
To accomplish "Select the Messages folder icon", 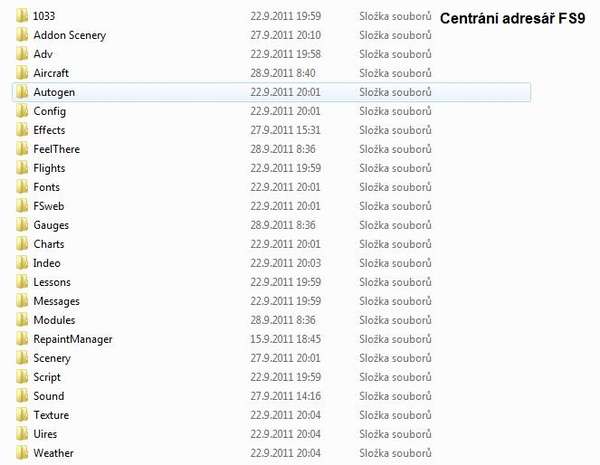I will [x=22, y=301].
